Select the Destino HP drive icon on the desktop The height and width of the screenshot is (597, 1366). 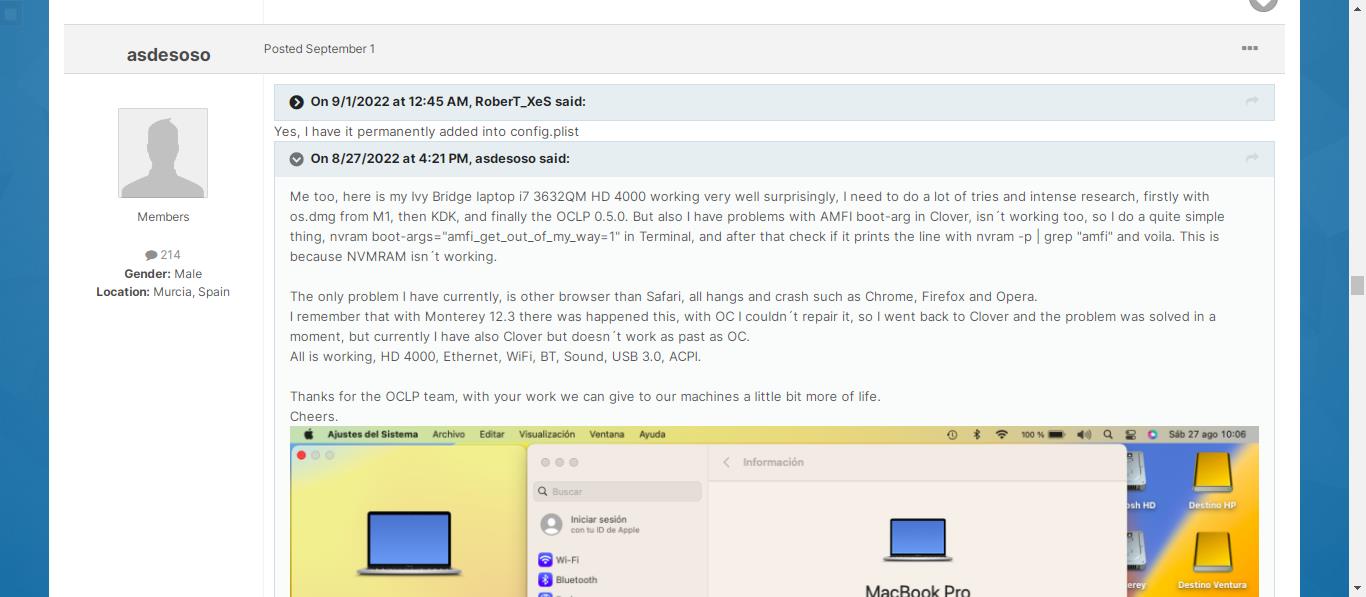1212,470
